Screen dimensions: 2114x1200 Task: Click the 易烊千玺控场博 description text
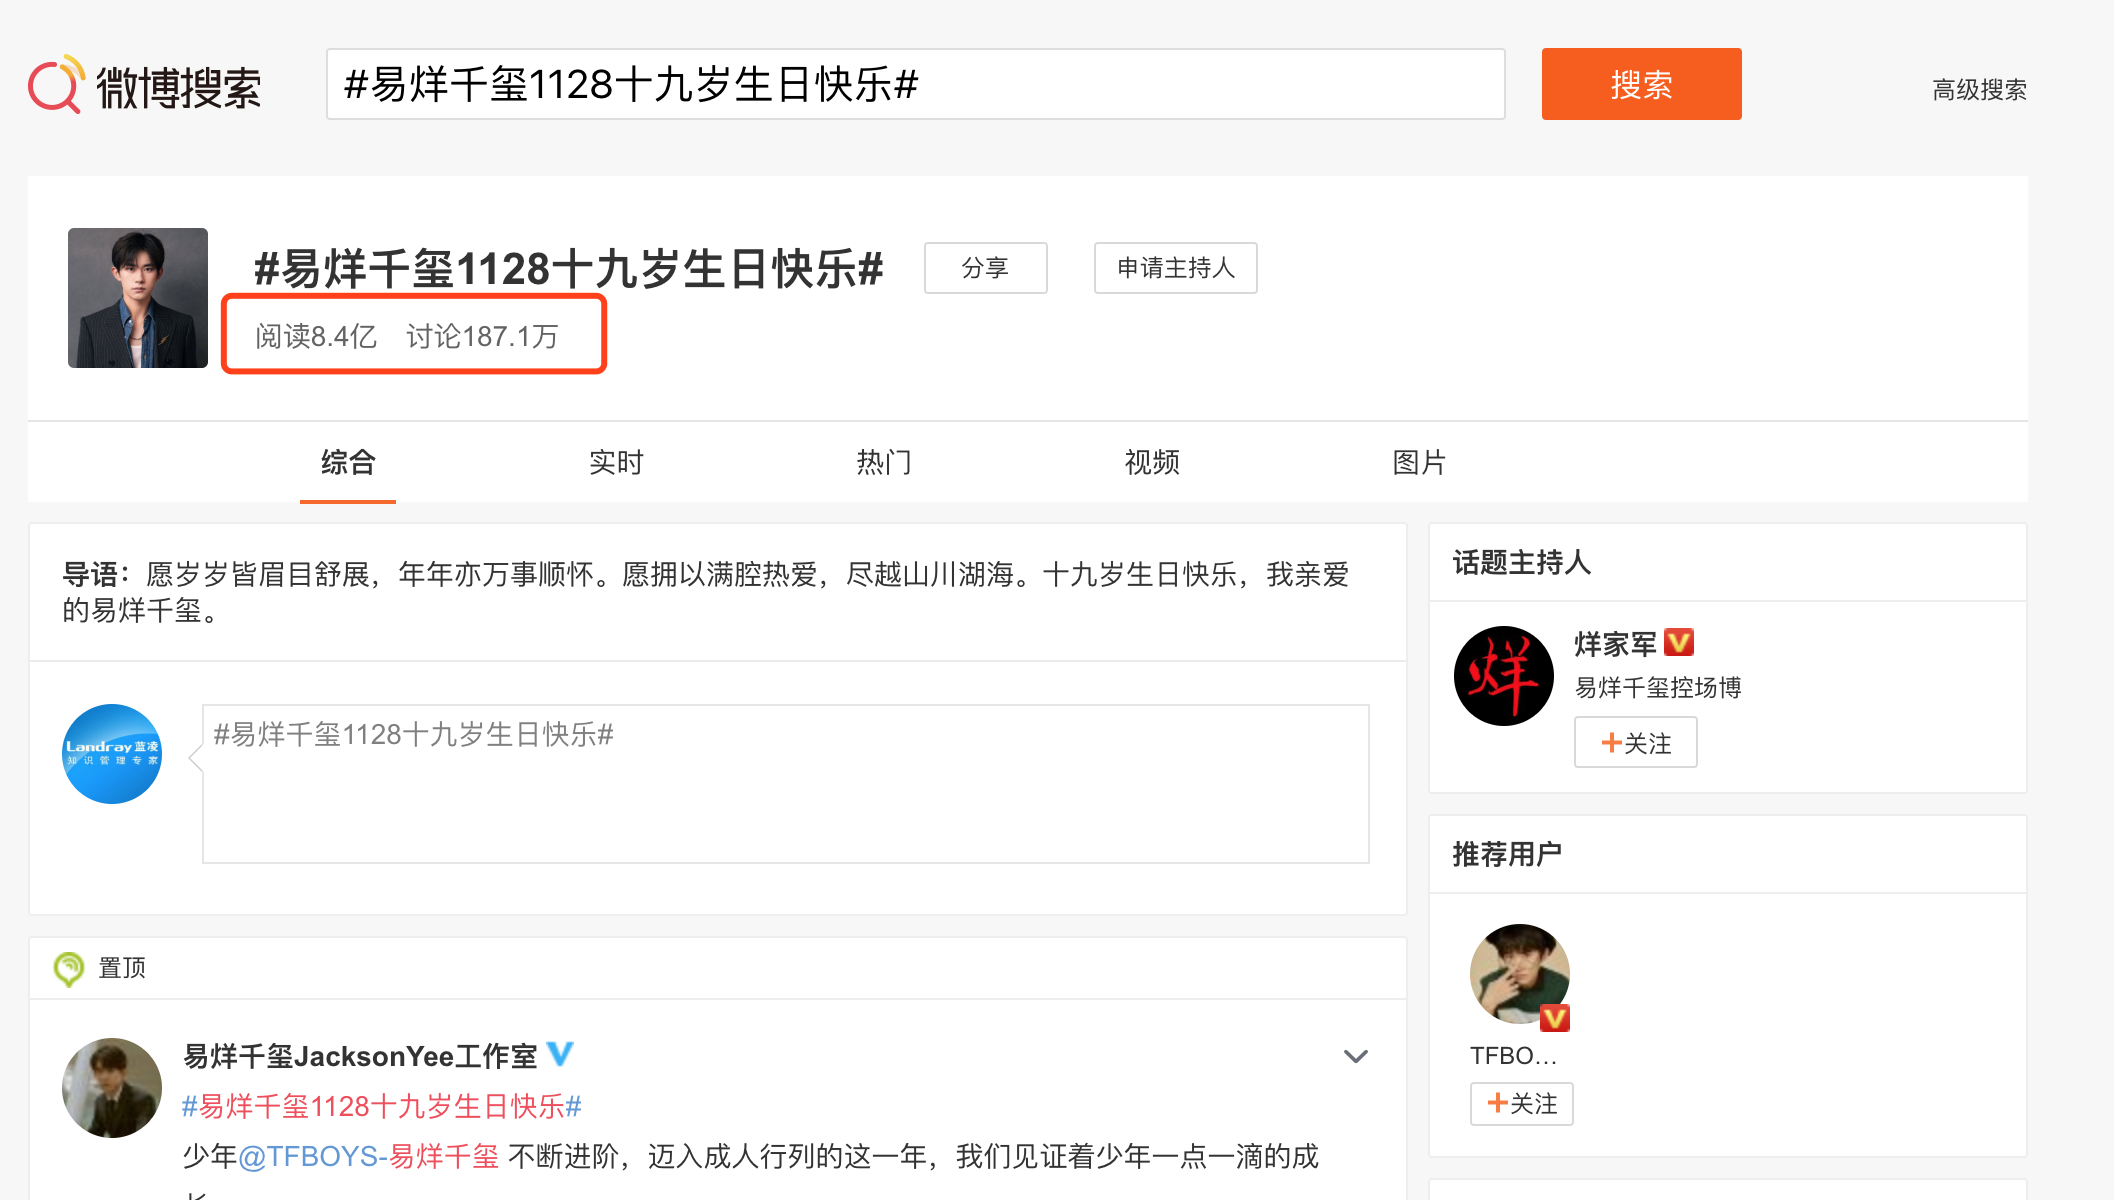pos(1658,688)
